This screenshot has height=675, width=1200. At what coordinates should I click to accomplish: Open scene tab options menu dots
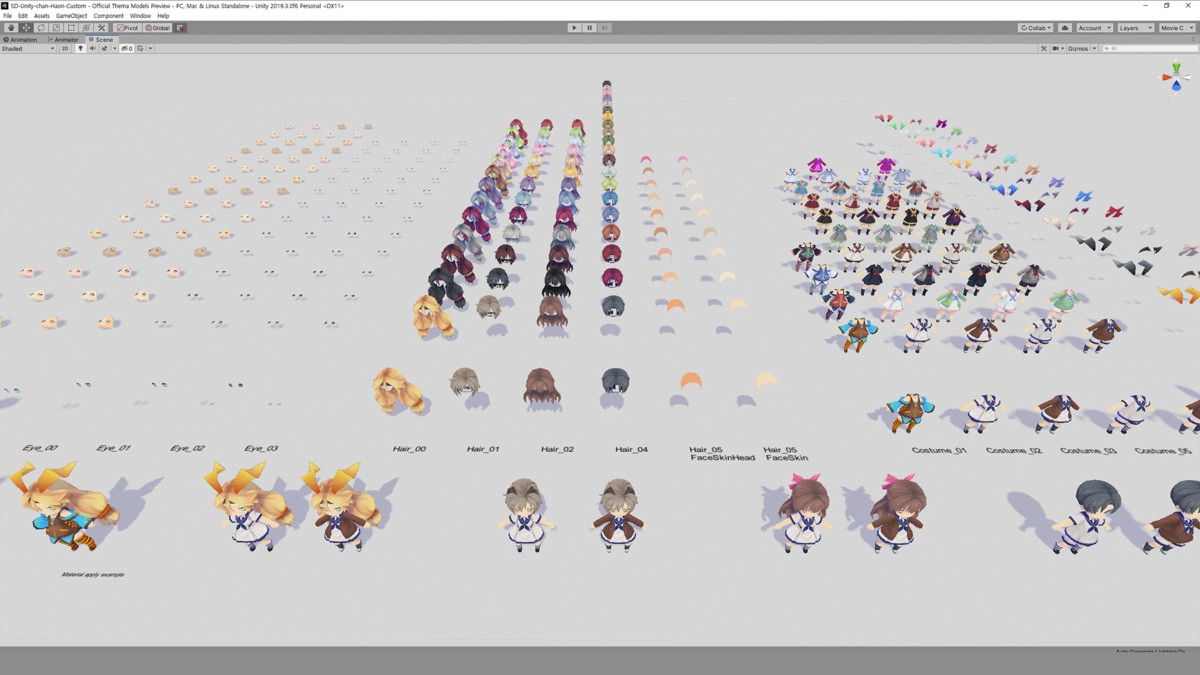1193,39
